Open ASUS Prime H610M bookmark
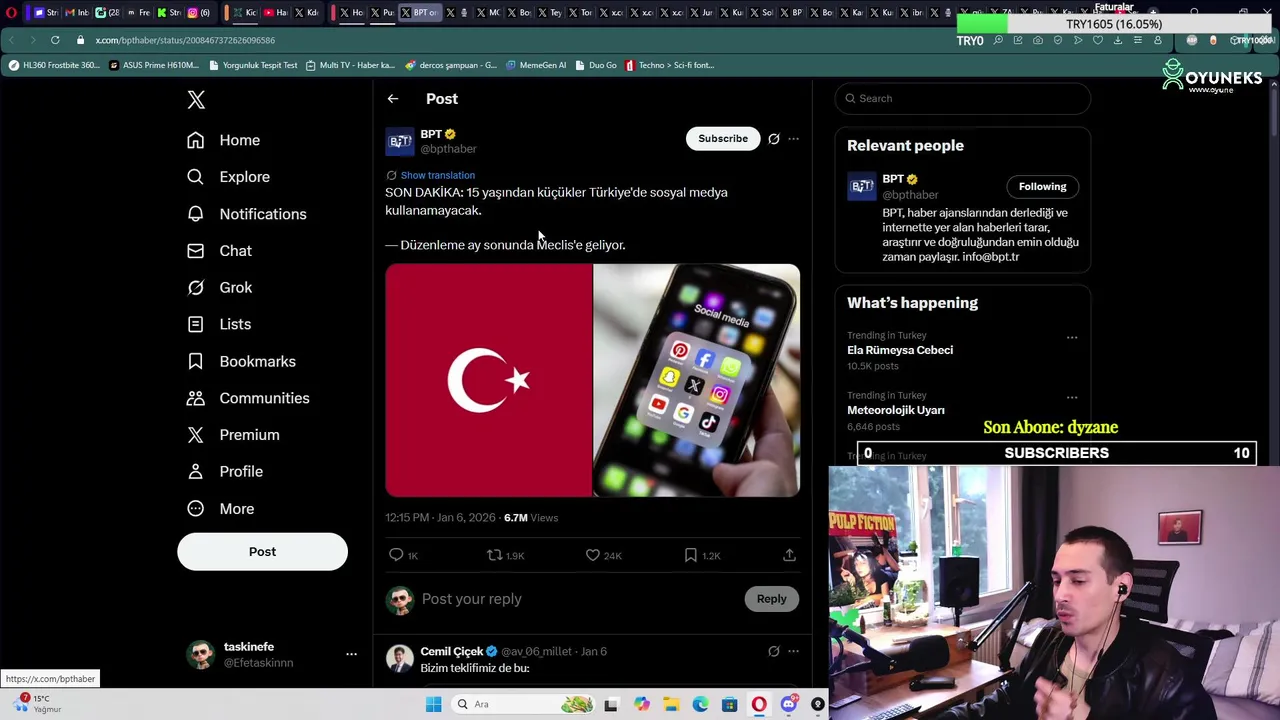Viewport: 1280px width, 720px height. 153,65
